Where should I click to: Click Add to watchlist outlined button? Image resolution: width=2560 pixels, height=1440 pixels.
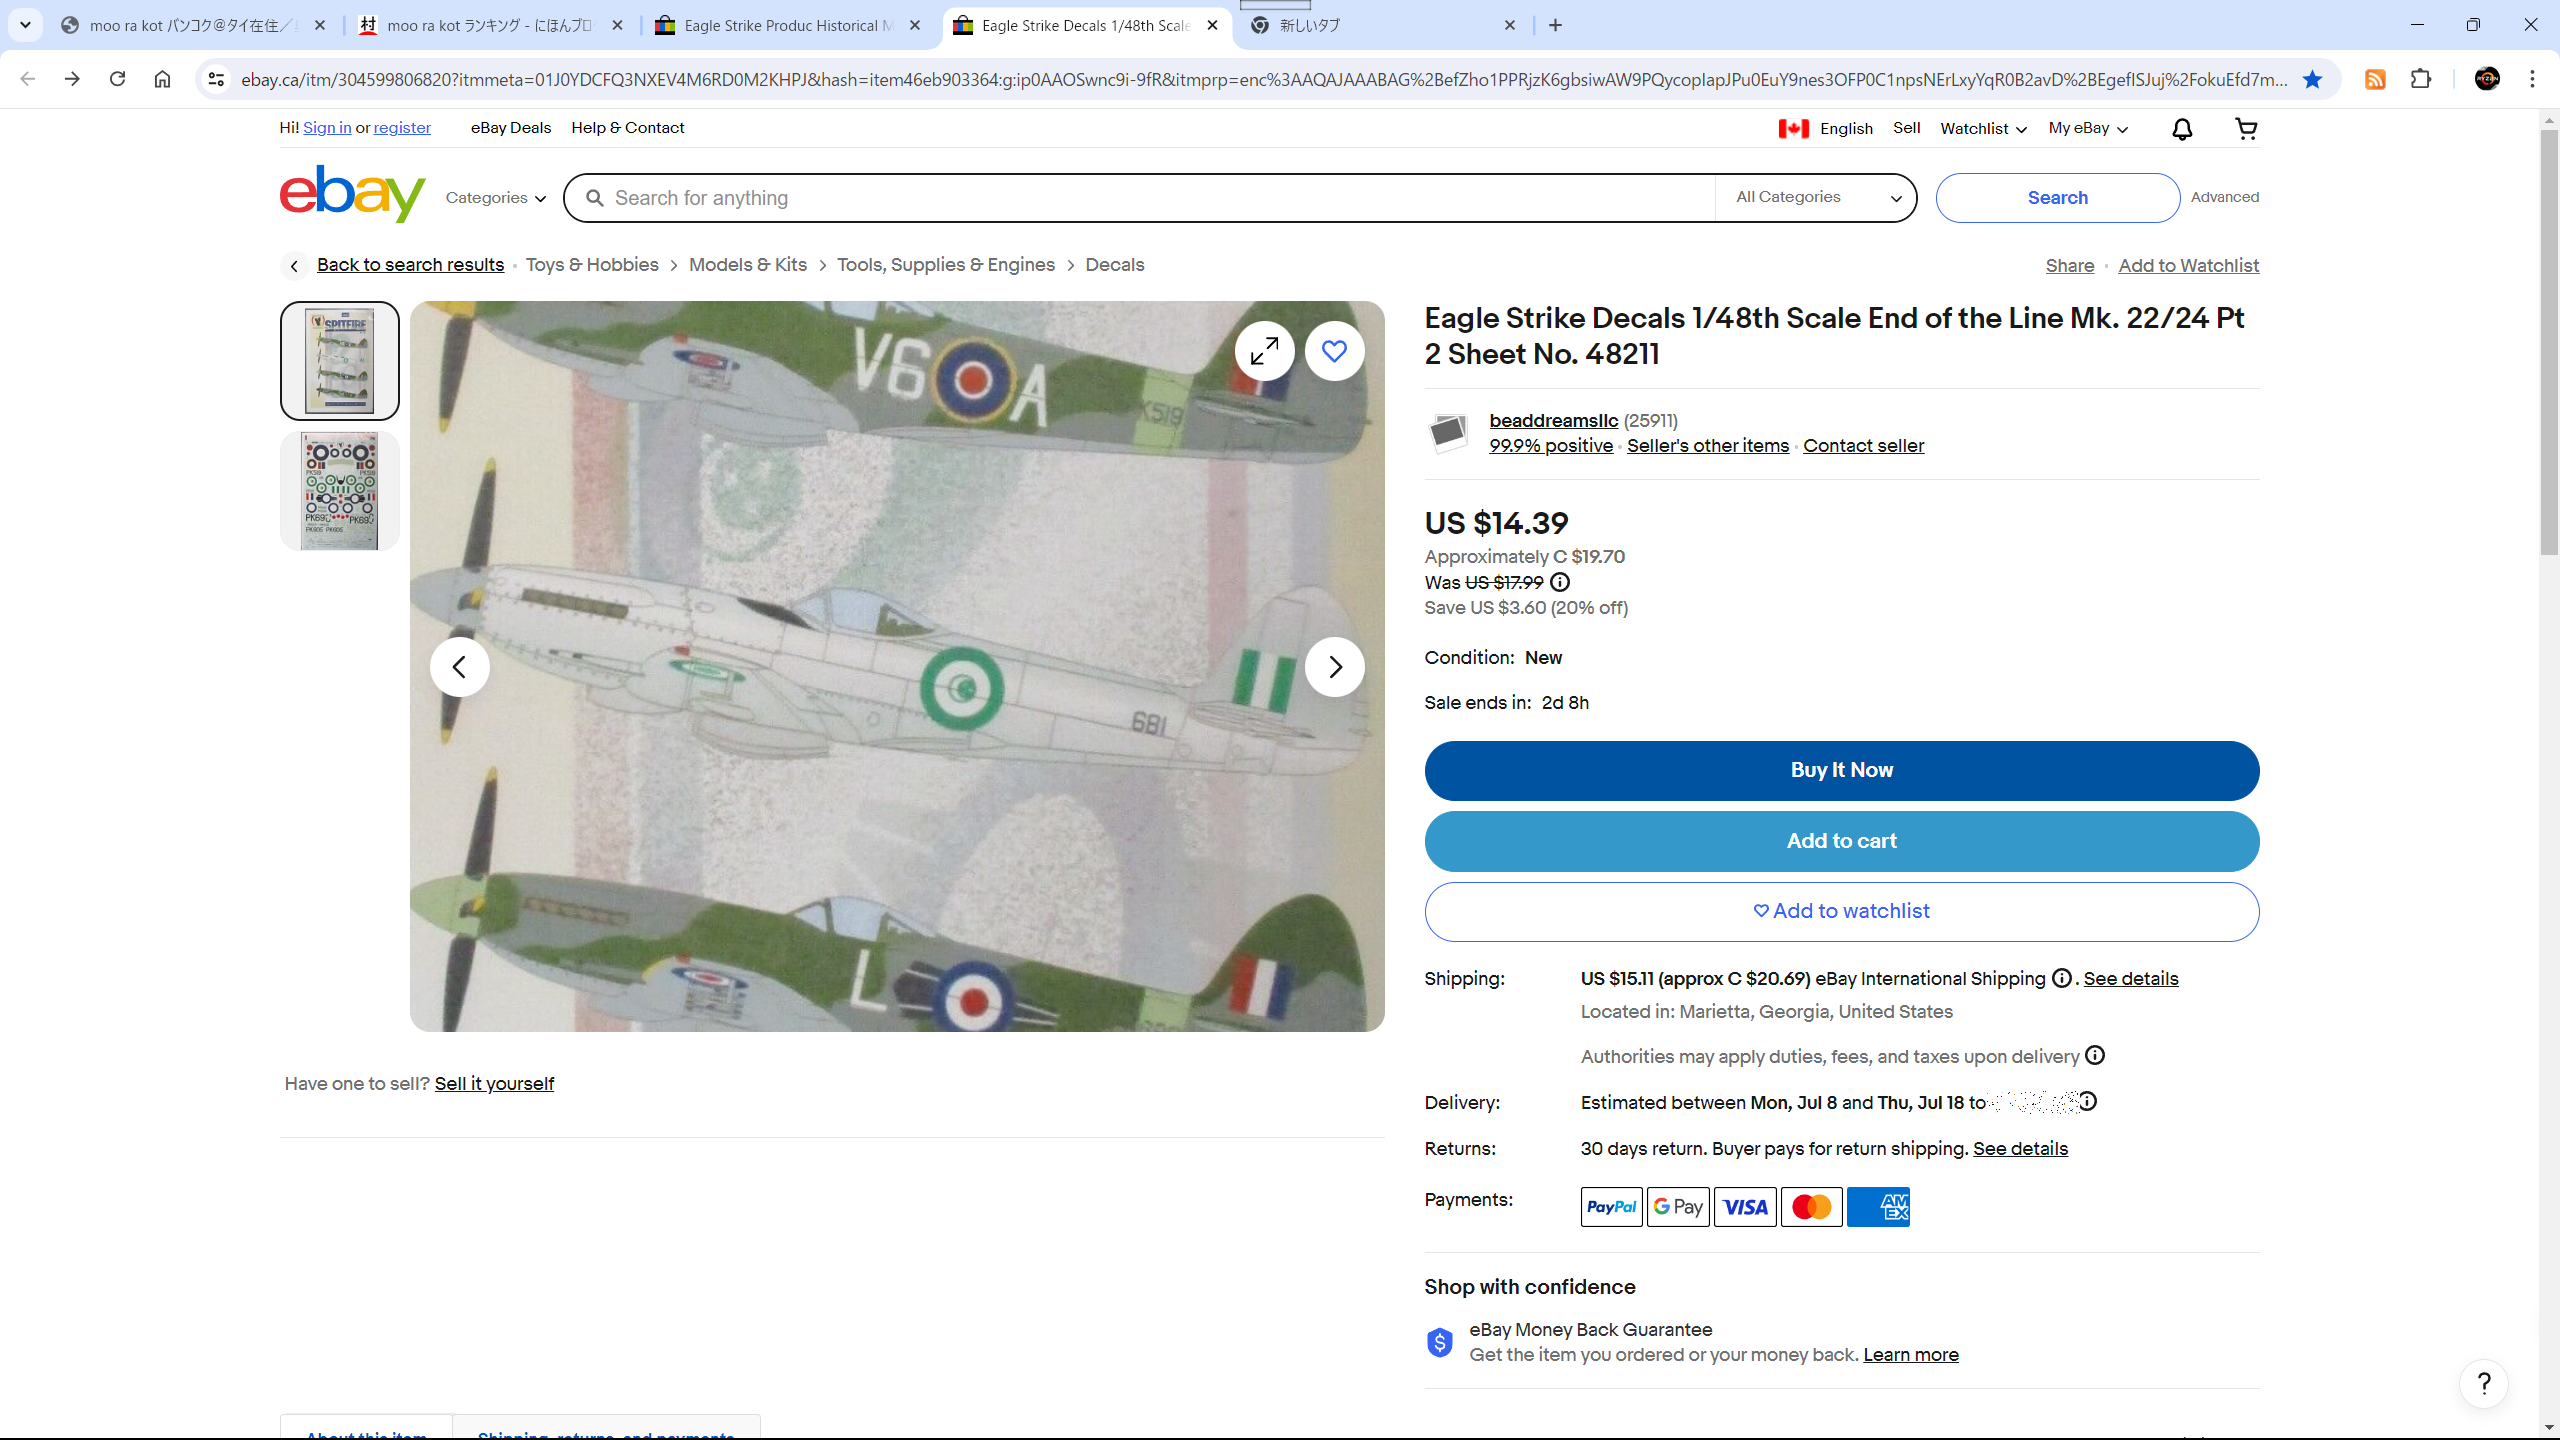[x=1841, y=912]
